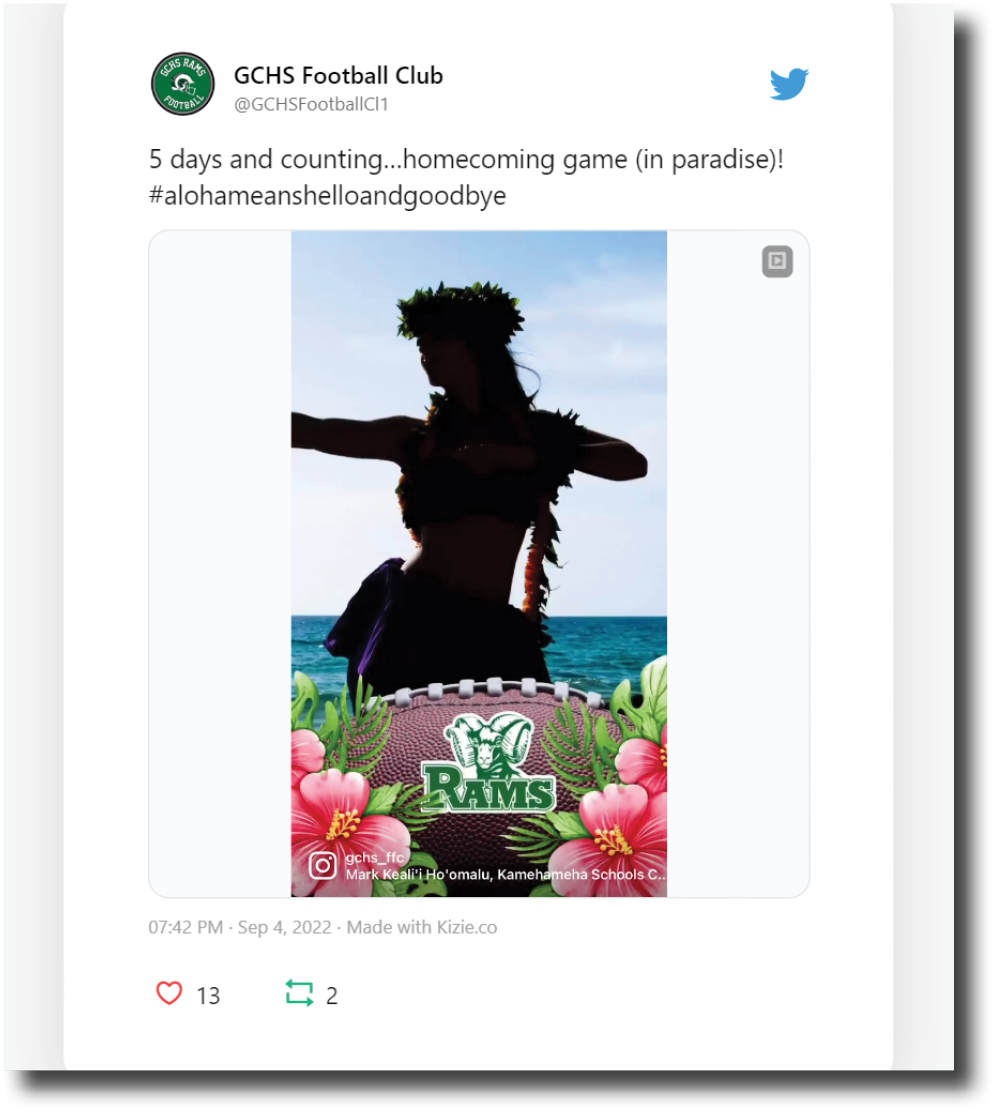Click the like count of 13

point(208,996)
